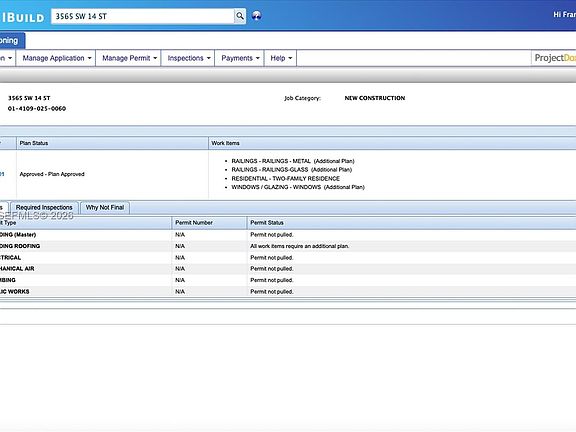Select the MECHANICAL AIR permit row
Viewport: 576px width, 432px height.
click(288, 269)
